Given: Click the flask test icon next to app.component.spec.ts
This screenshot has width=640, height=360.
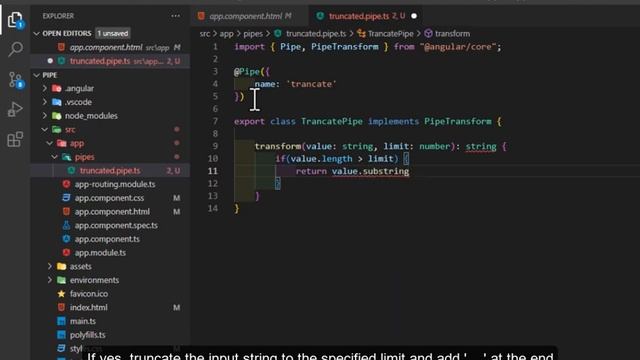Looking at the screenshot, I should 66,225.
